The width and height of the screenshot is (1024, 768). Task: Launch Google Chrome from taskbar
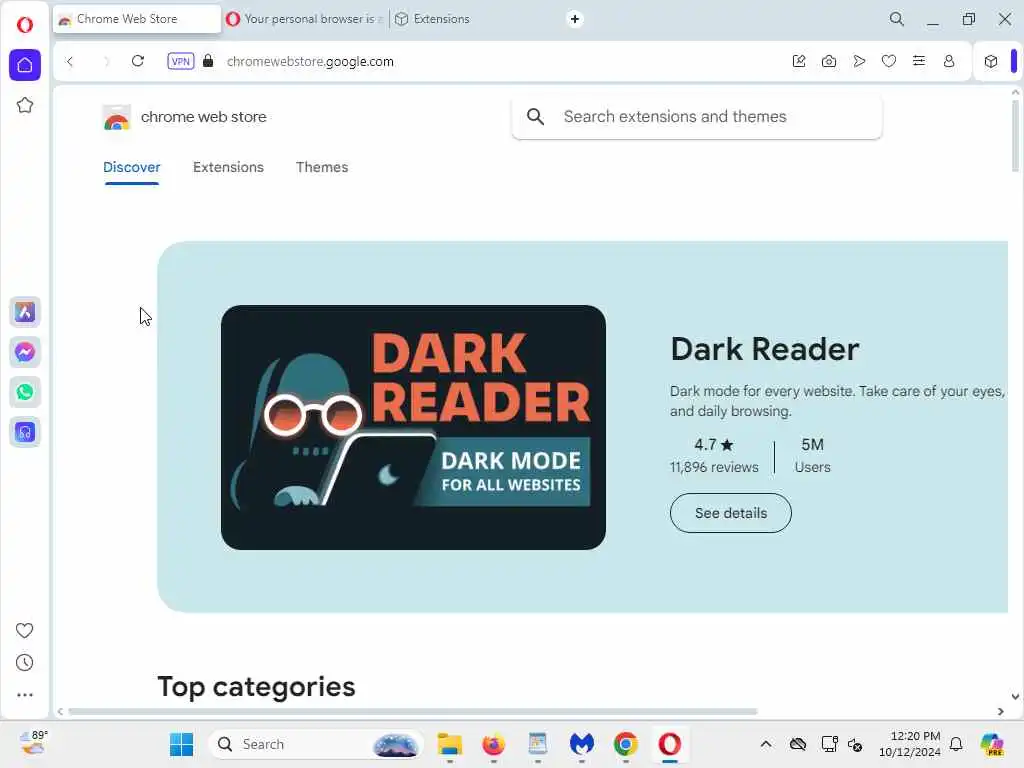point(626,744)
